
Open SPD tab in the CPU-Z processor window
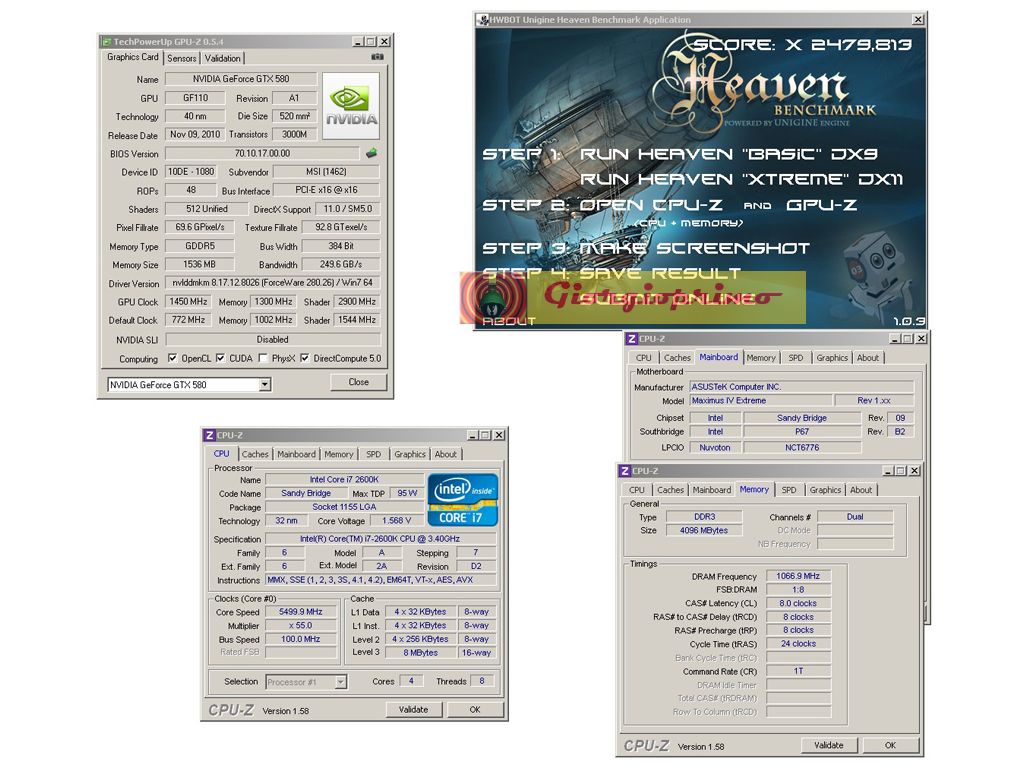(374, 454)
